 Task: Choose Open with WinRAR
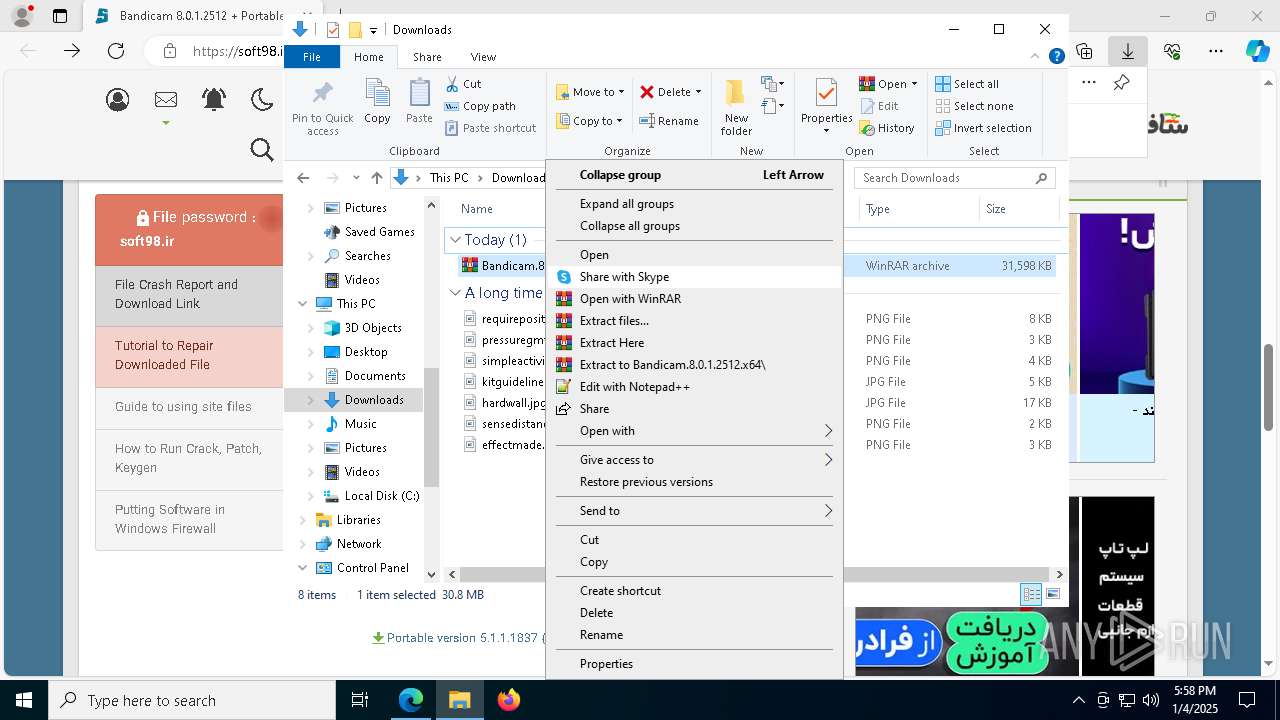[x=694, y=299]
